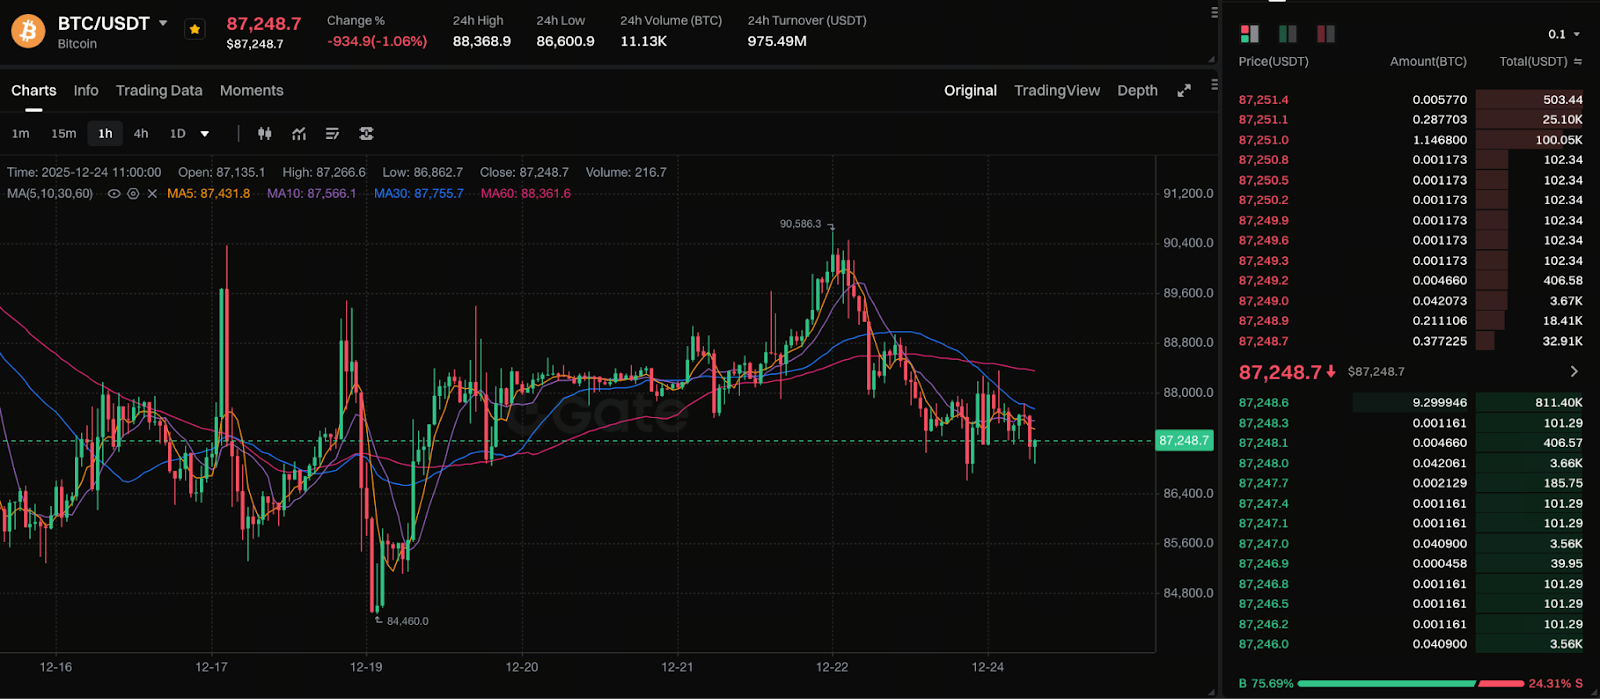Expand more timeframes dropdown arrow
1600x699 pixels.
[x=205, y=134]
